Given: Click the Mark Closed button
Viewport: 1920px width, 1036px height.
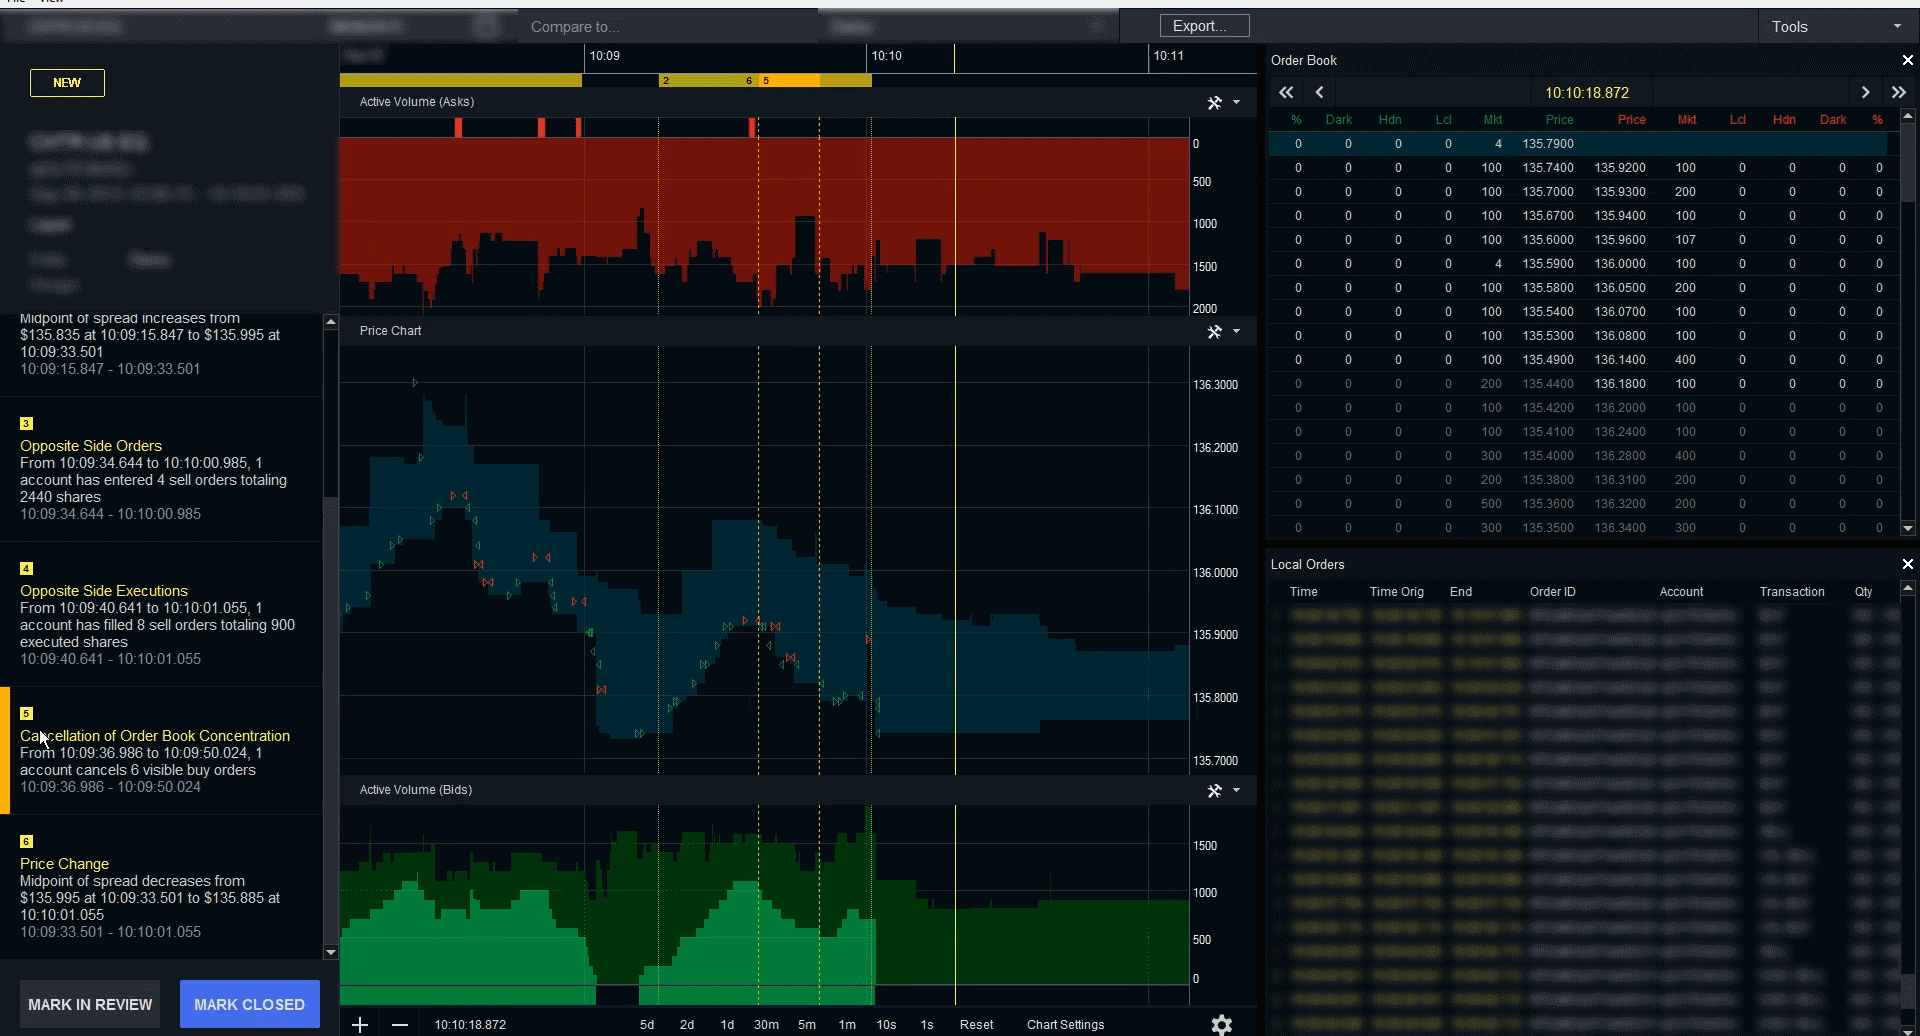Looking at the screenshot, I should pos(249,1004).
